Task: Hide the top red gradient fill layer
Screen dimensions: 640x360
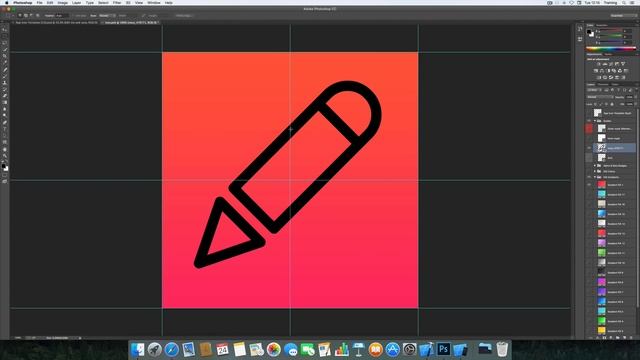Action: [x=589, y=185]
